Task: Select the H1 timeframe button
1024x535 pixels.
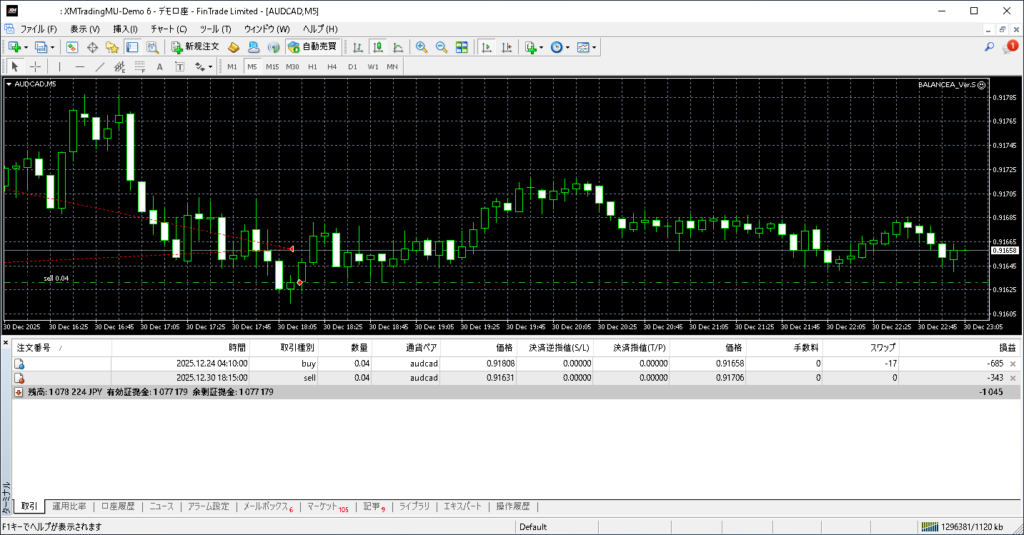Action: 312,67
